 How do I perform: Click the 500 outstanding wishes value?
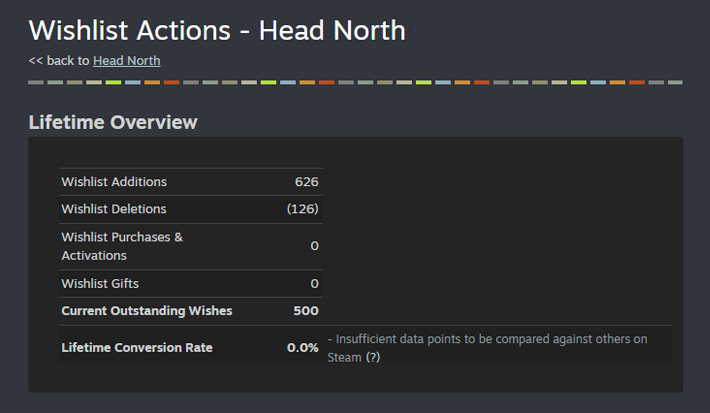pyautogui.click(x=306, y=311)
